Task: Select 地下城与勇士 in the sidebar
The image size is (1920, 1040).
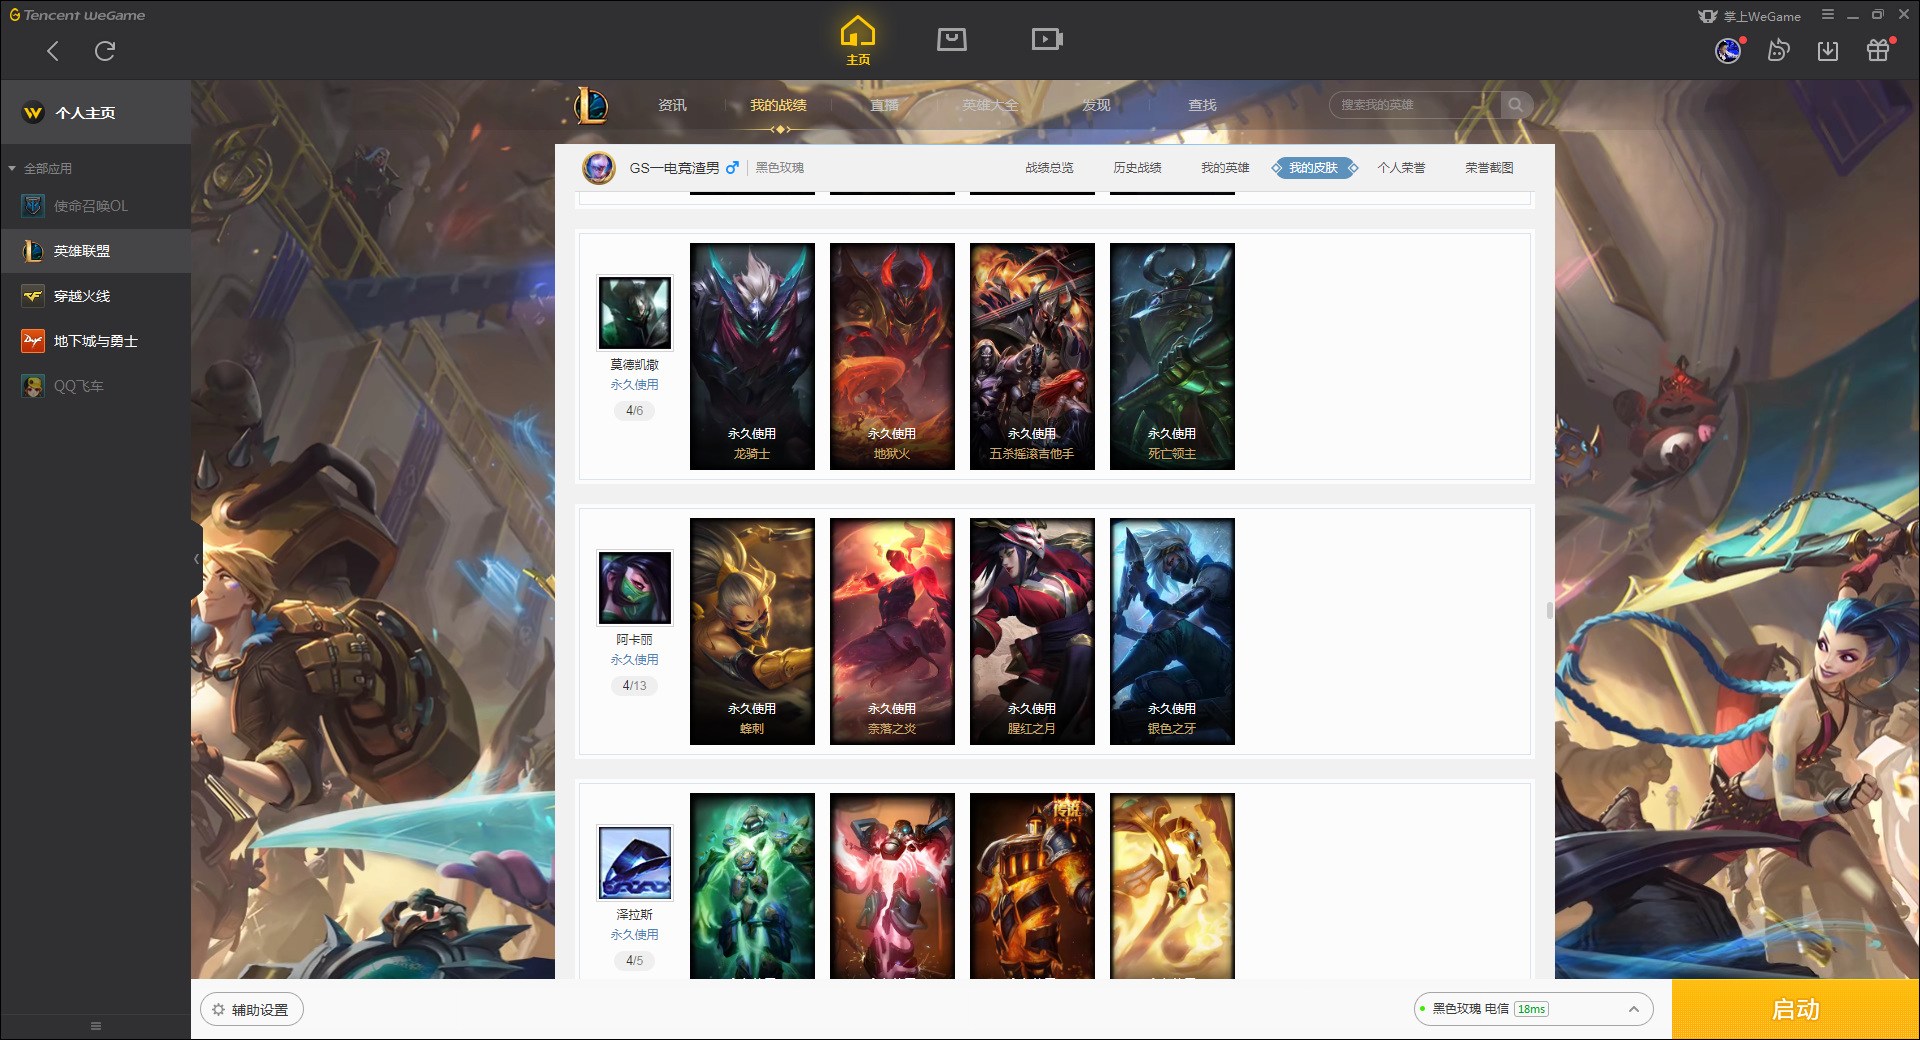Action: tap(95, 341)
